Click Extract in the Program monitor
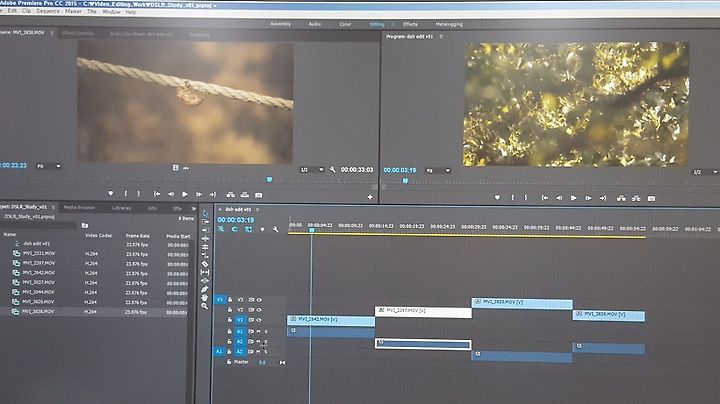720x404 pixels. pos(636,198)
